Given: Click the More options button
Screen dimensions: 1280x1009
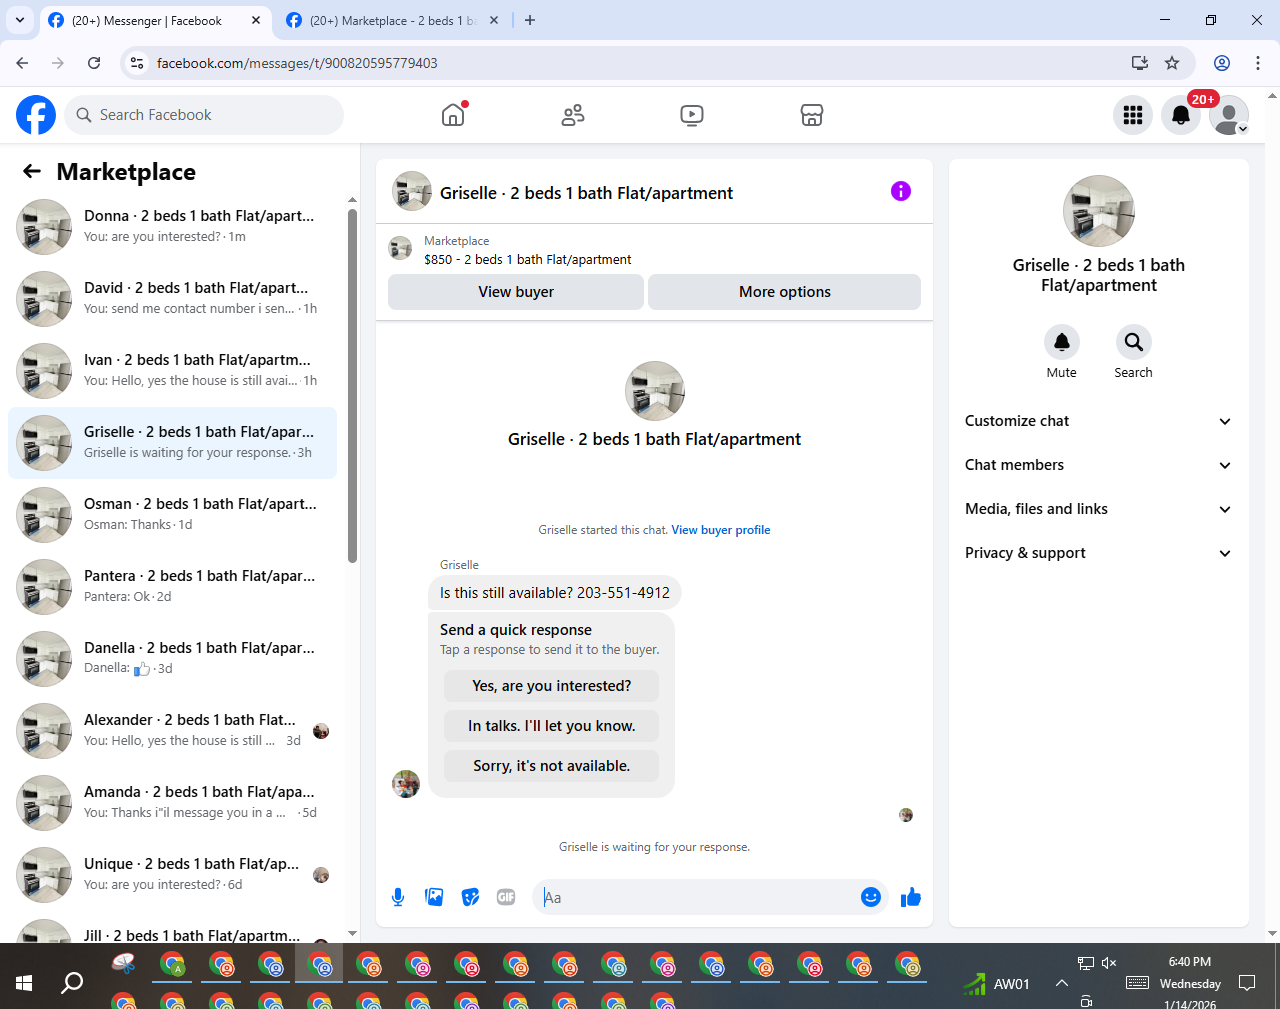Looking at the screenshot, I should click(x=785, y=292).
